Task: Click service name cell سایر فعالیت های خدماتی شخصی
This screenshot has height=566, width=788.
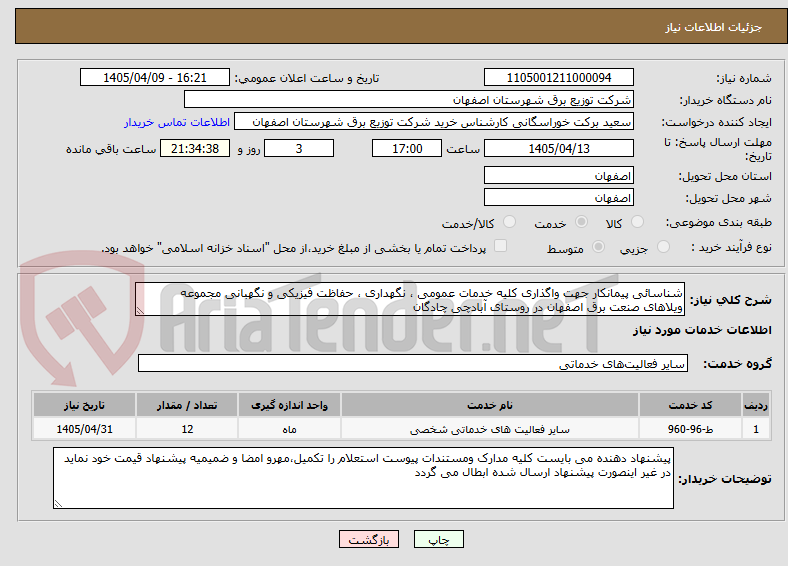Action: [490, 429]
